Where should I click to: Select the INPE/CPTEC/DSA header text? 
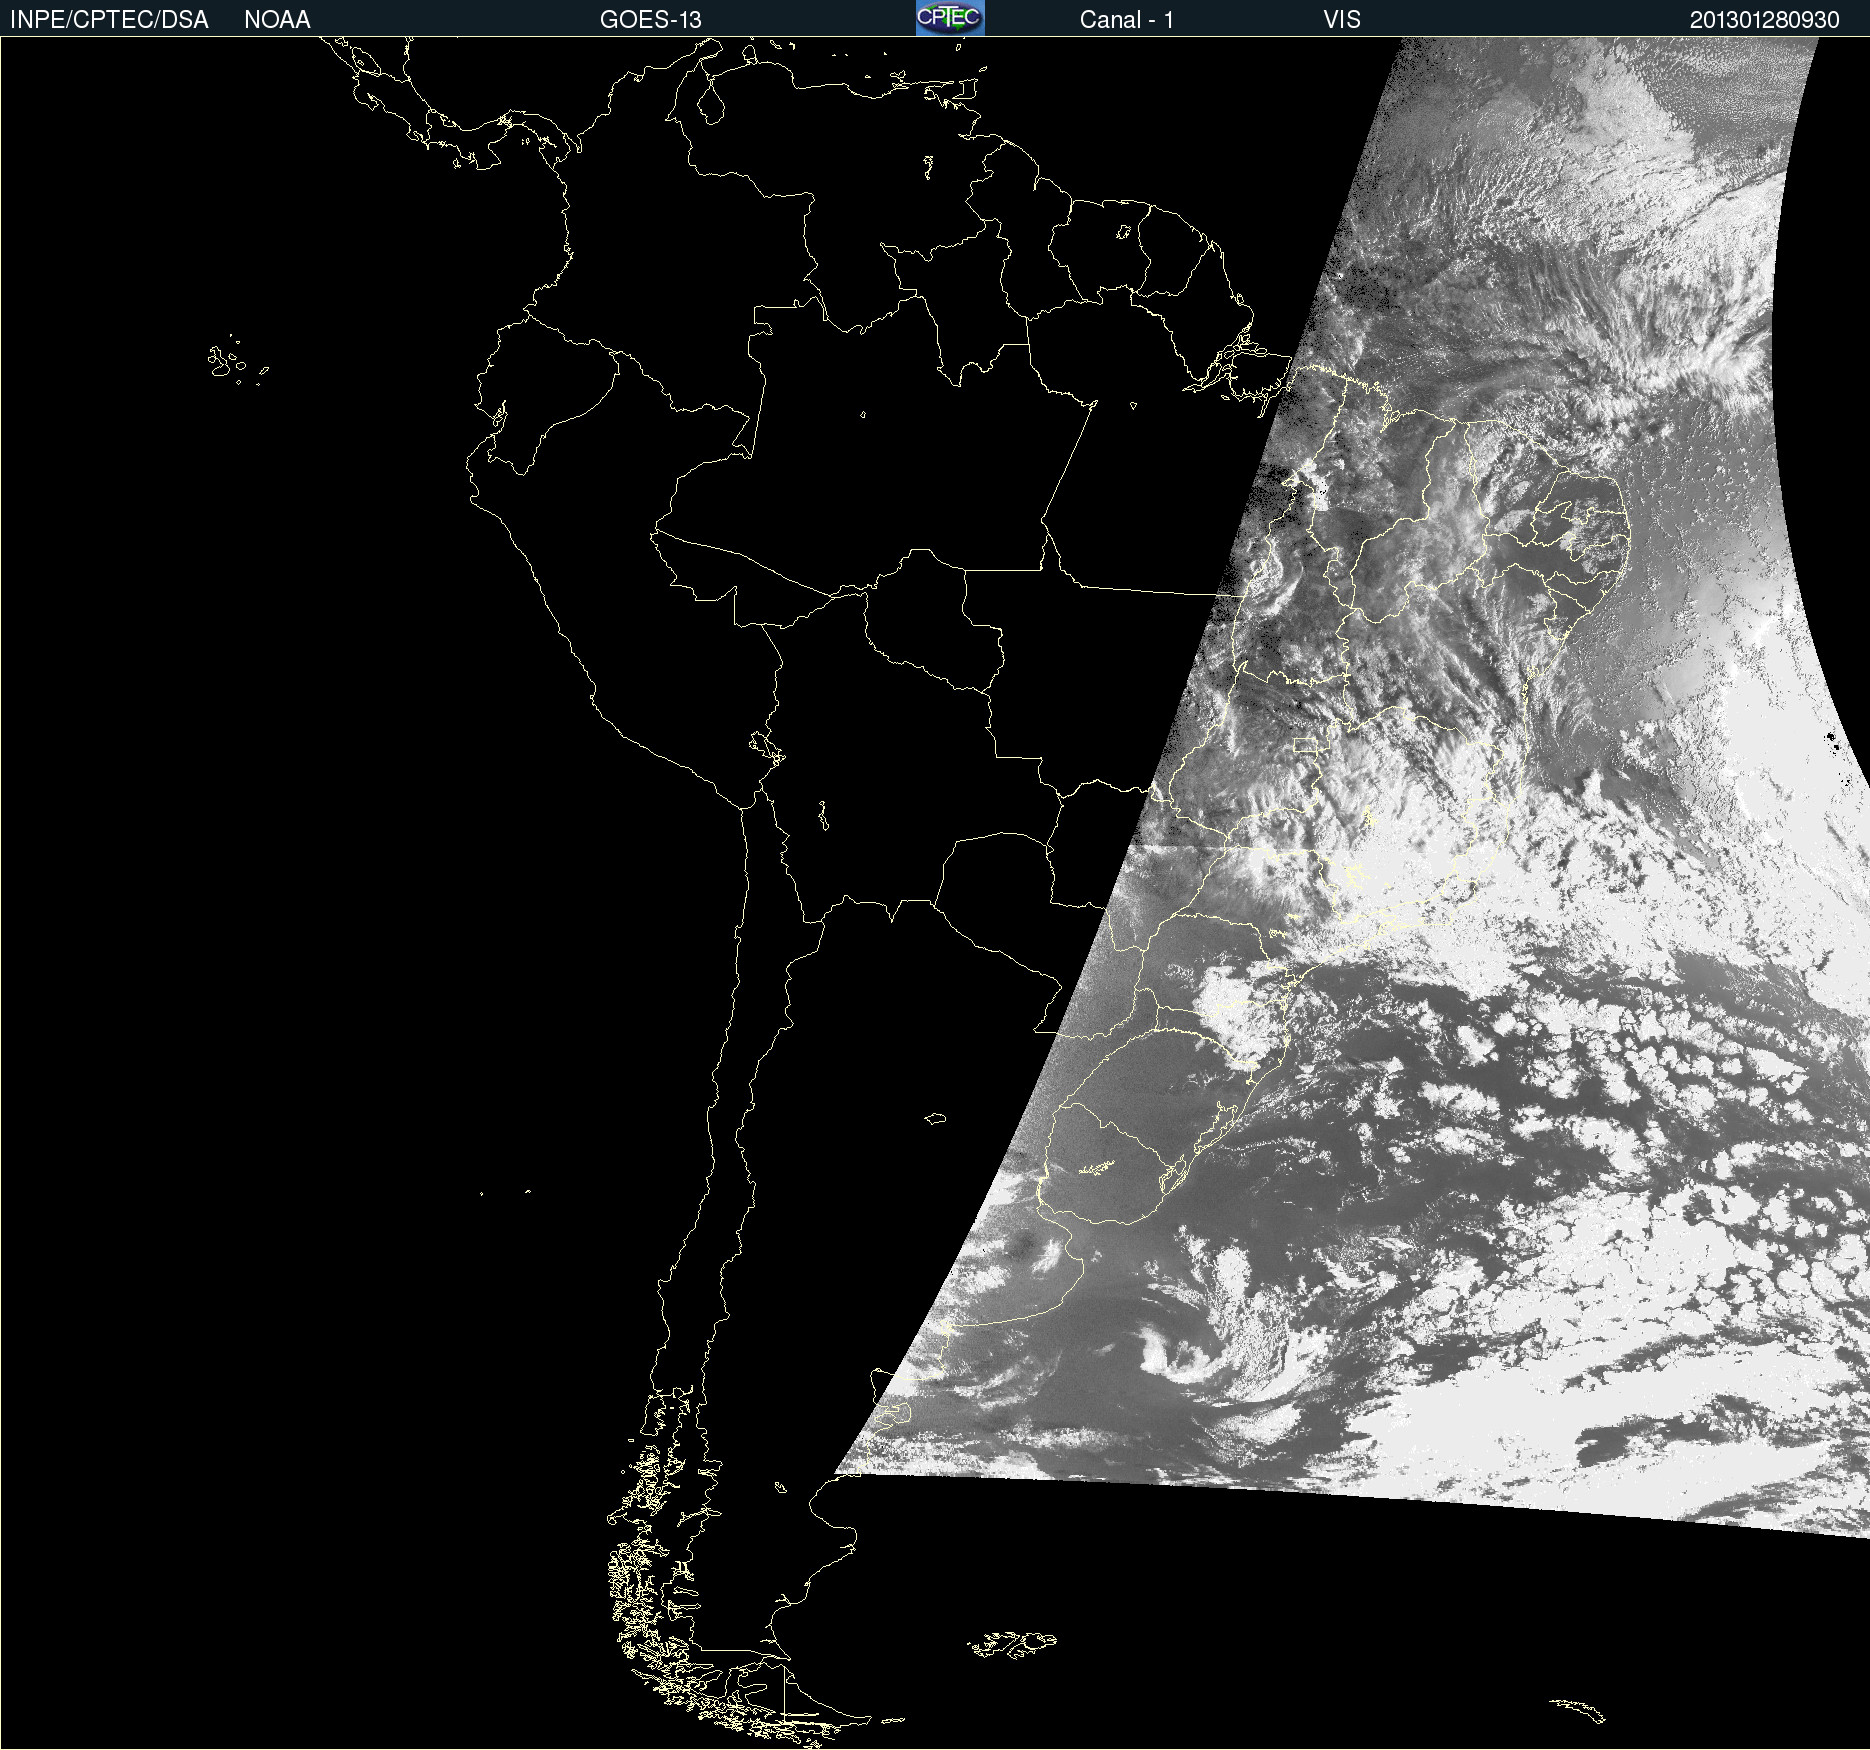coord(109,20)
